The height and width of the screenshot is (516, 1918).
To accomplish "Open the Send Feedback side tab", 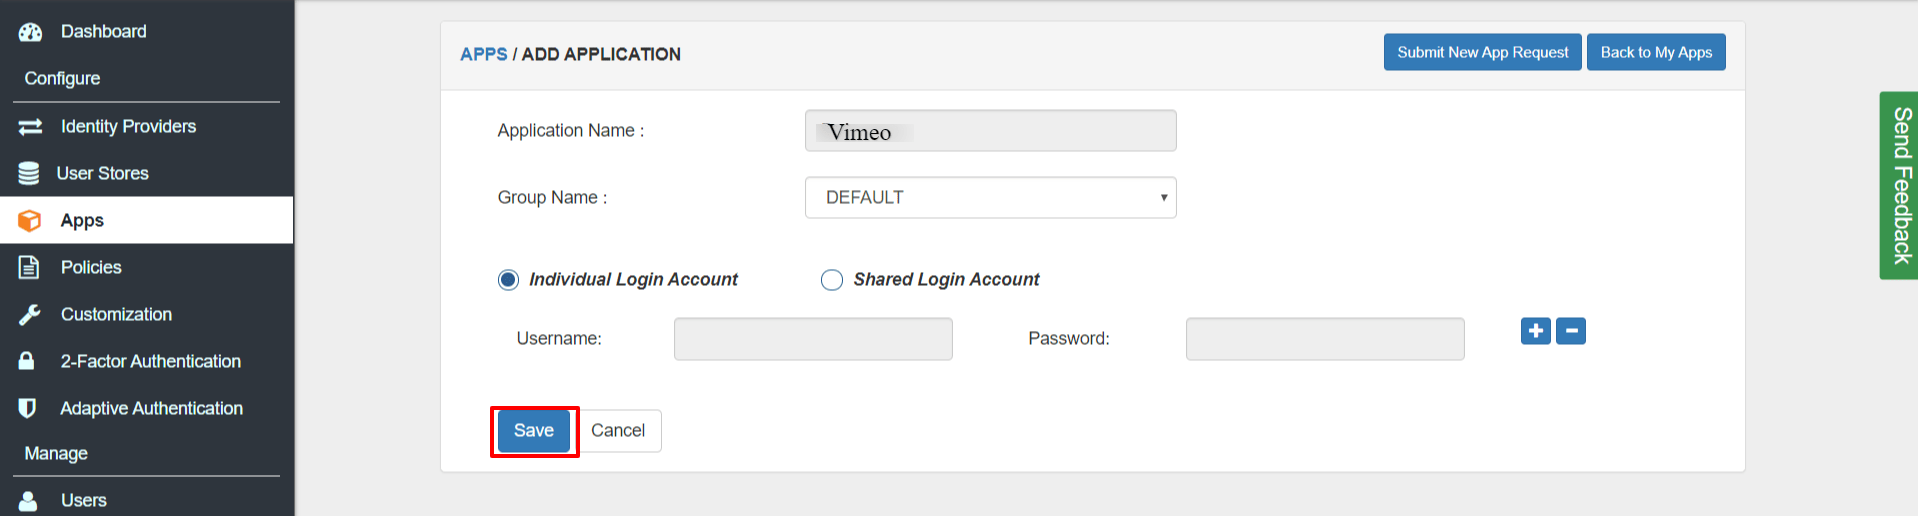I will point(1899,186).
